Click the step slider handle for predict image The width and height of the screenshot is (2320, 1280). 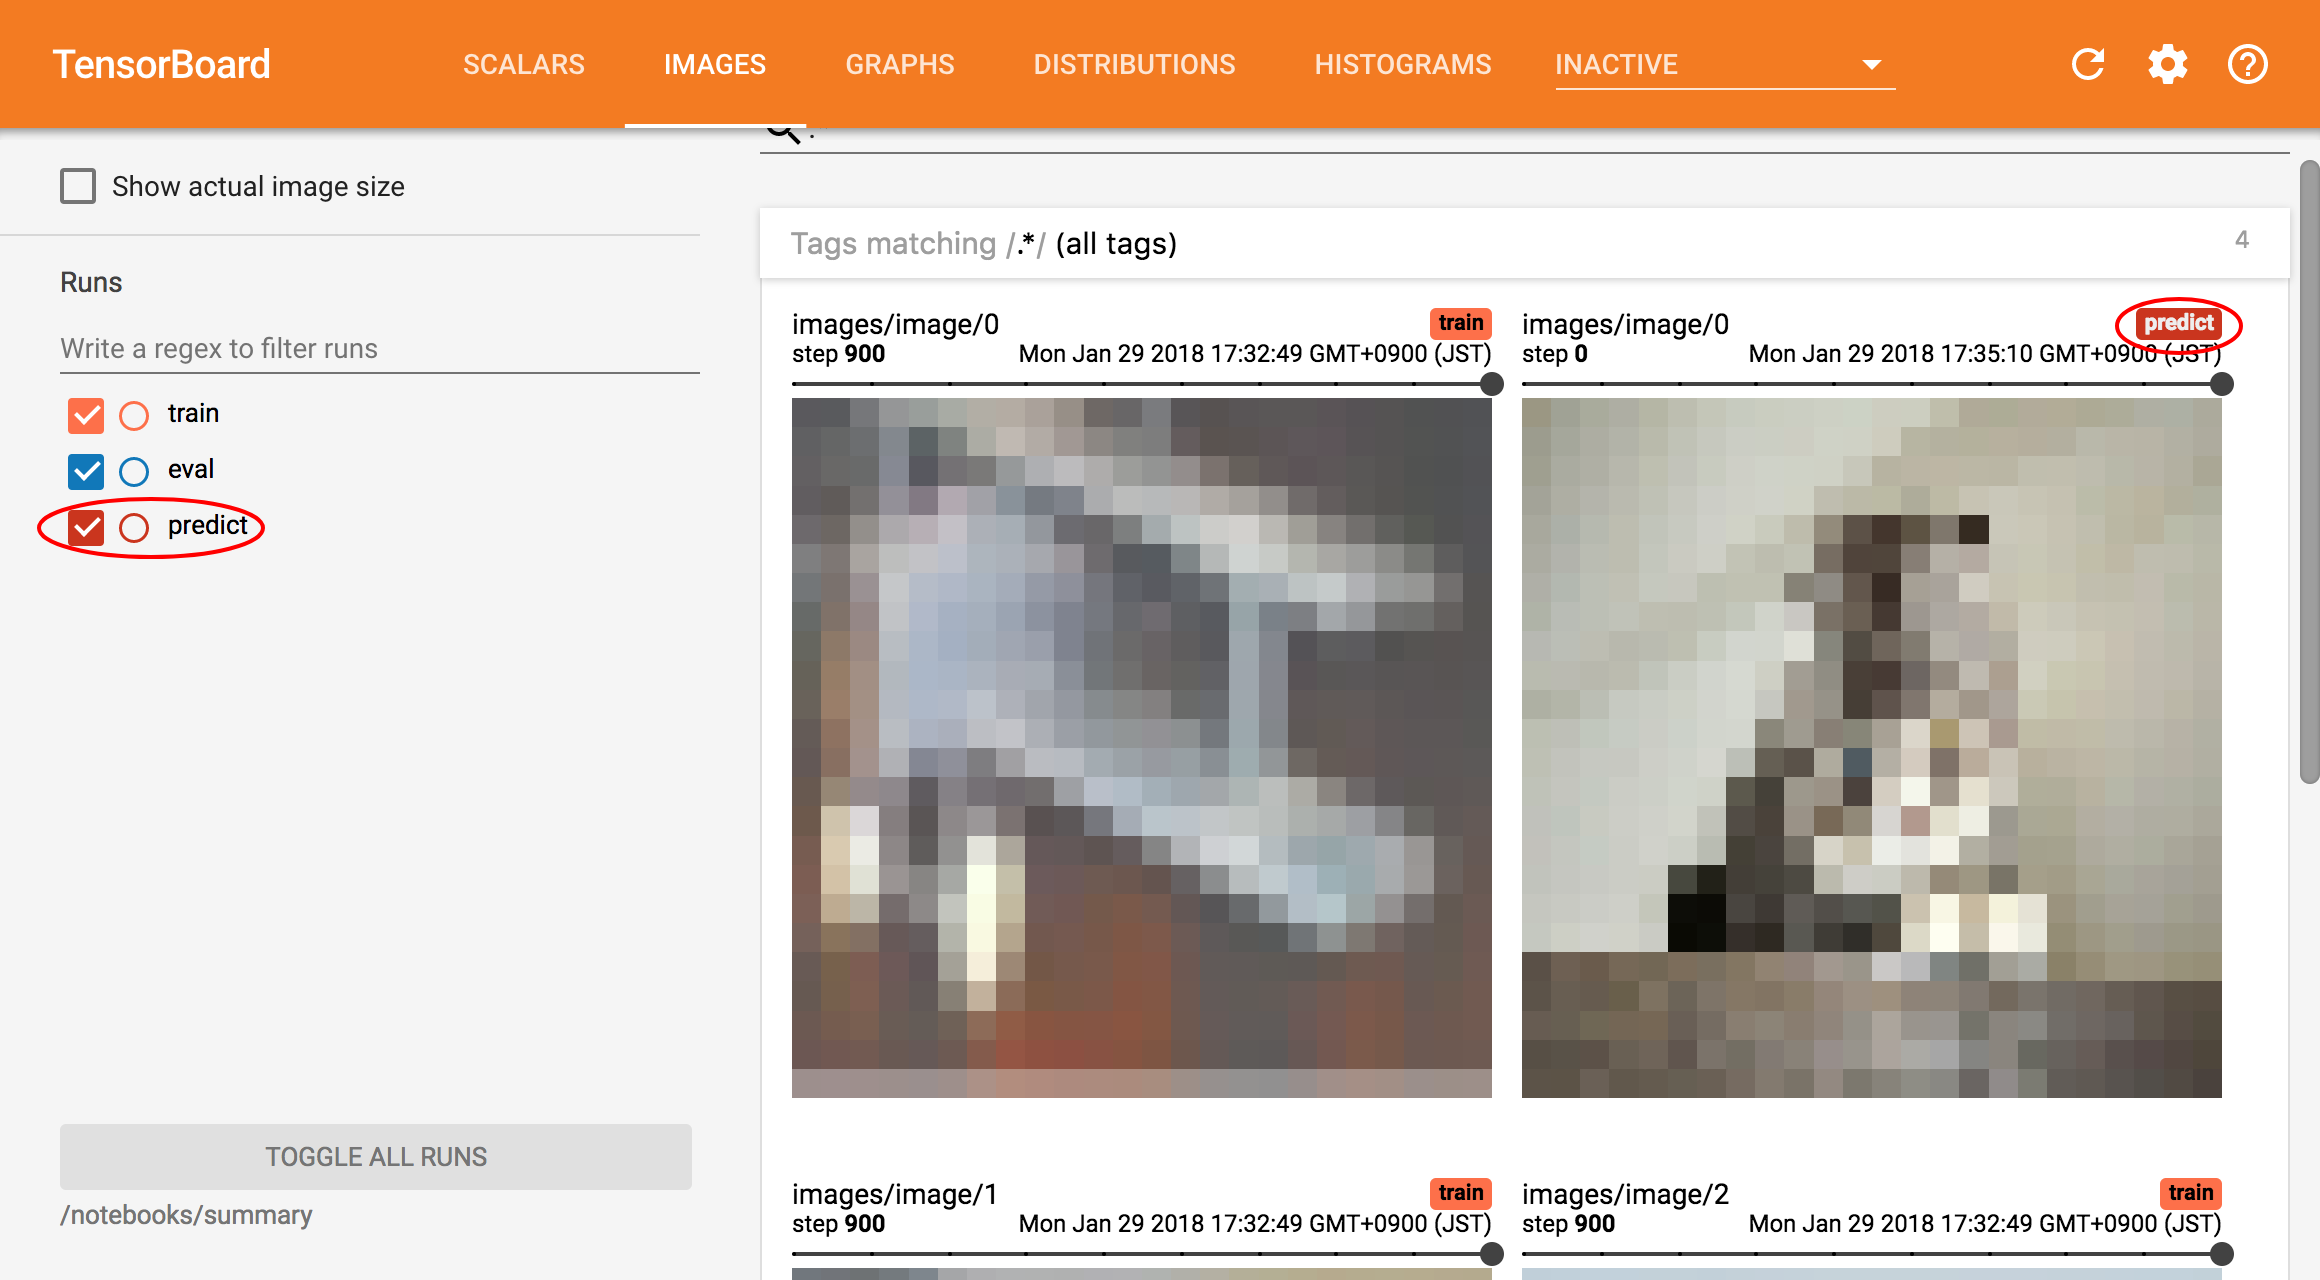click(x=2222, y=384)
